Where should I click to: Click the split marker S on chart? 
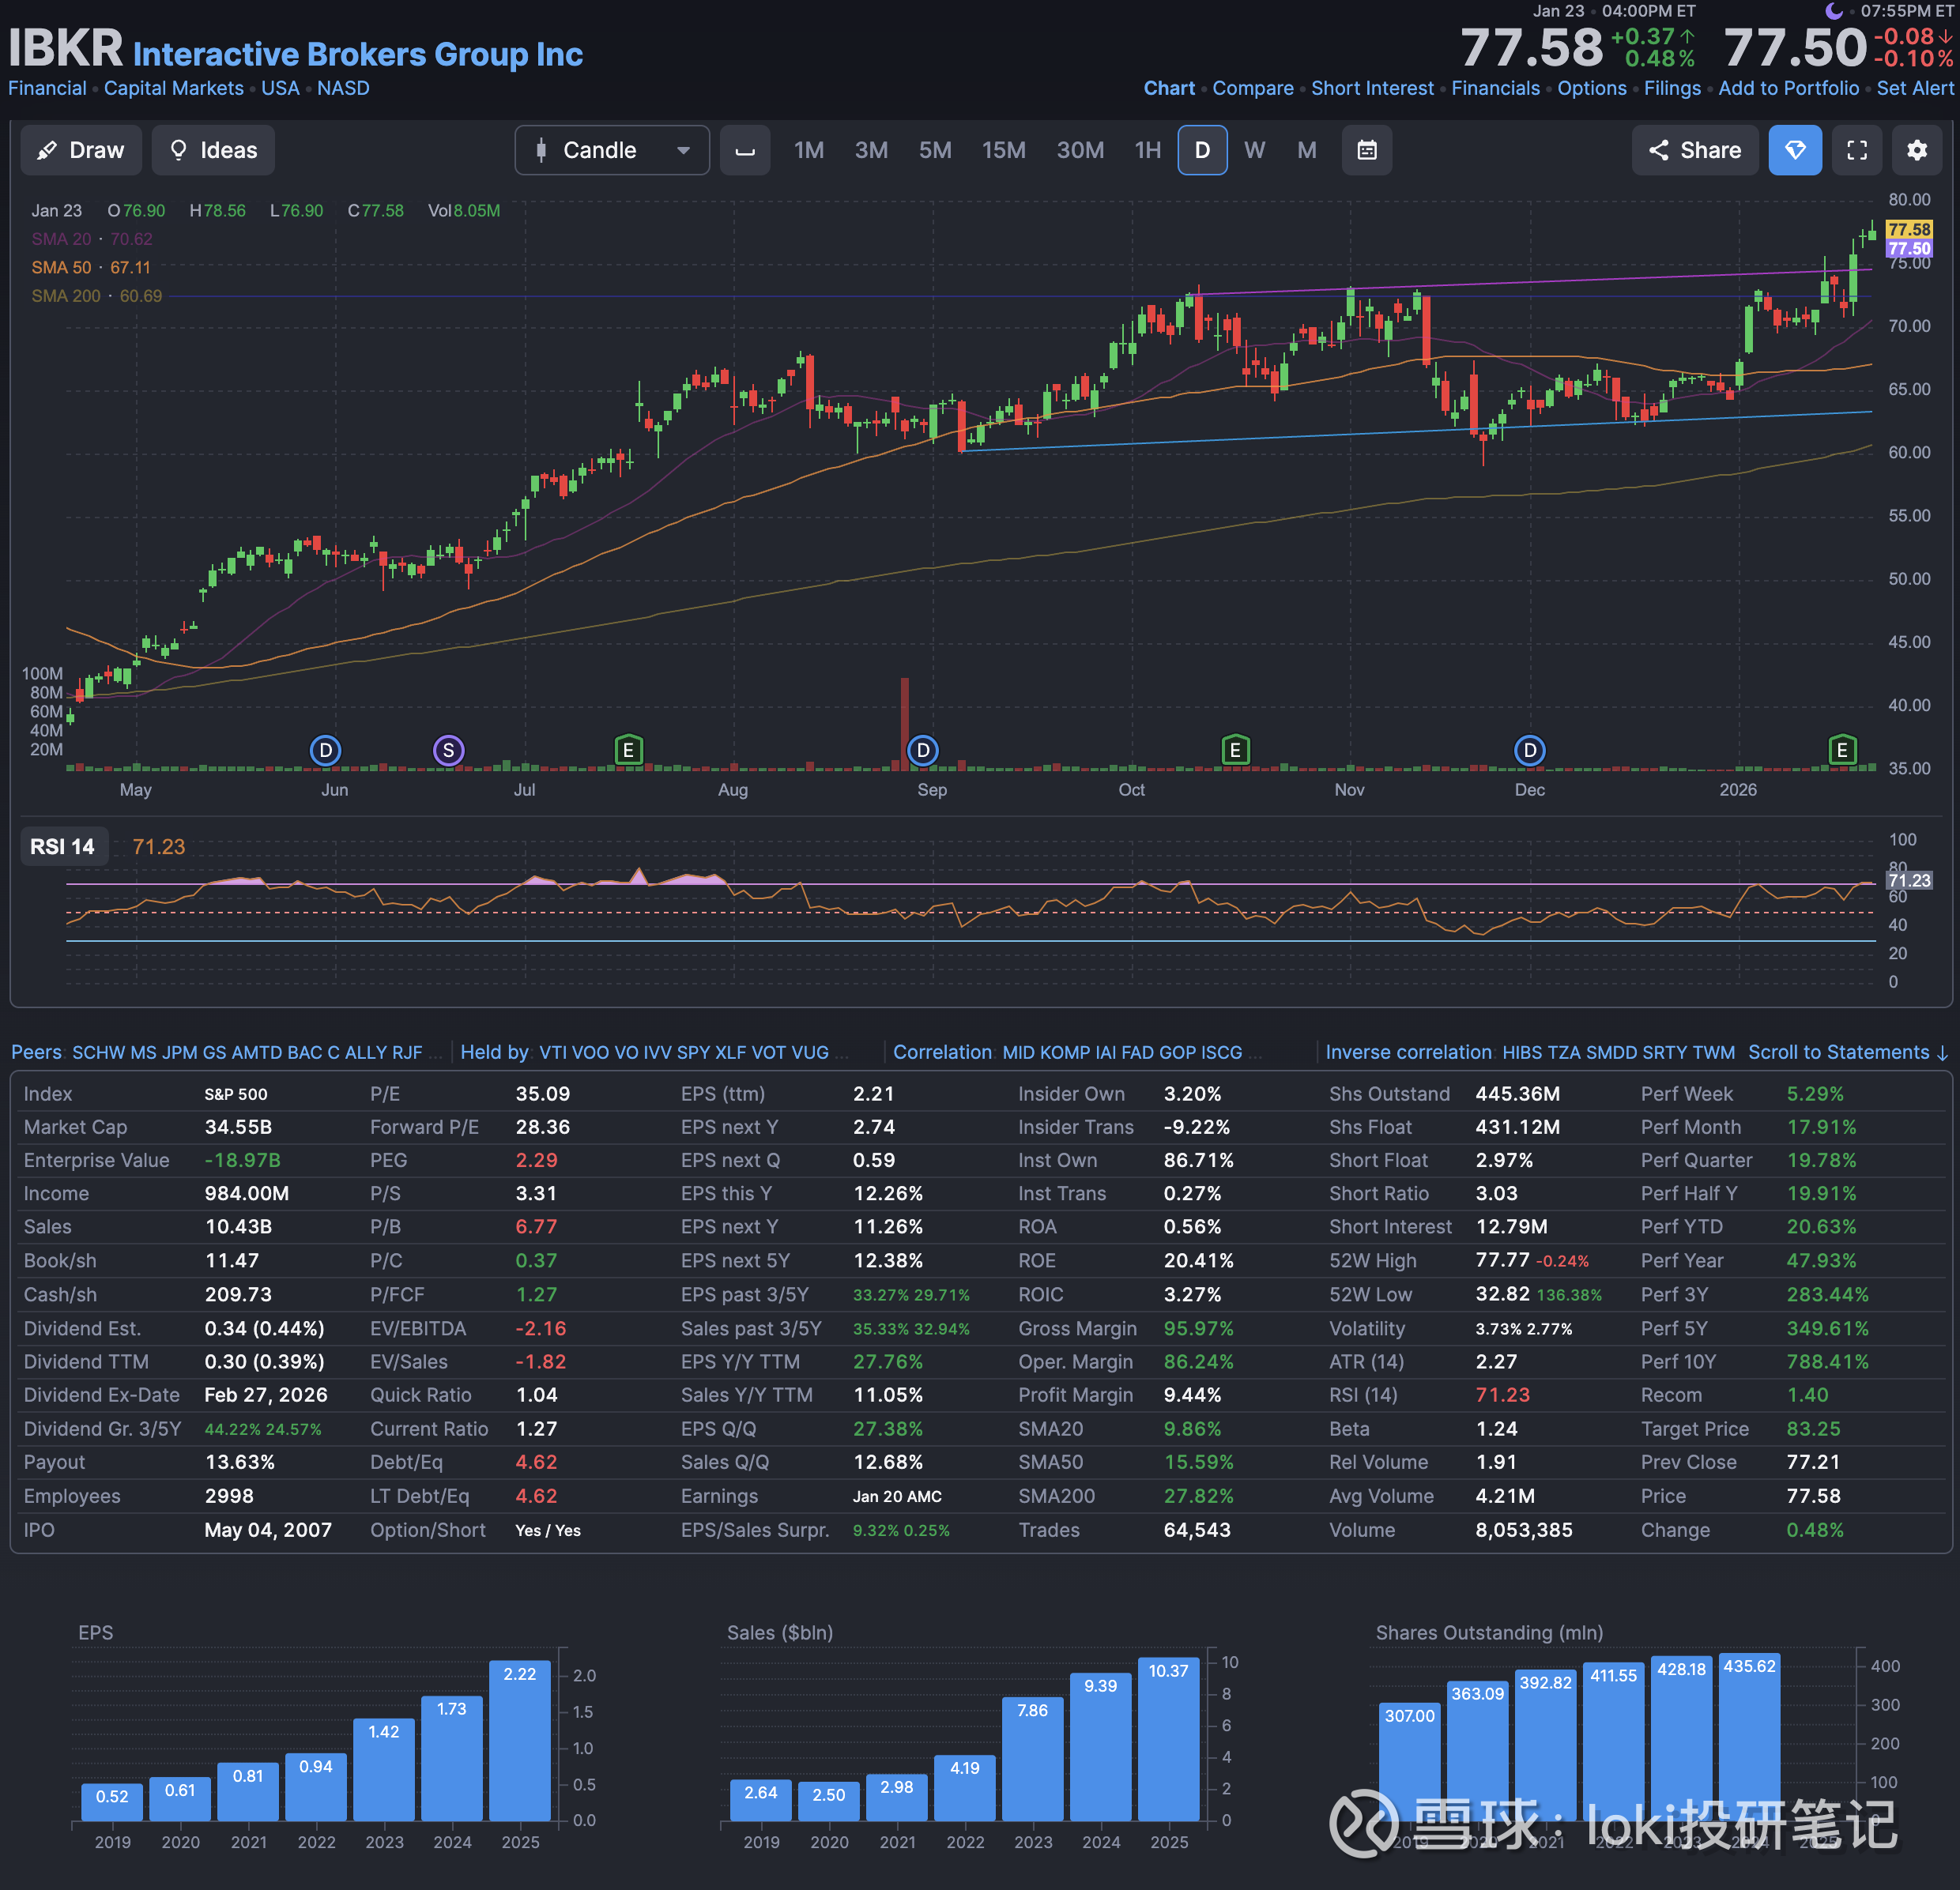448,750
